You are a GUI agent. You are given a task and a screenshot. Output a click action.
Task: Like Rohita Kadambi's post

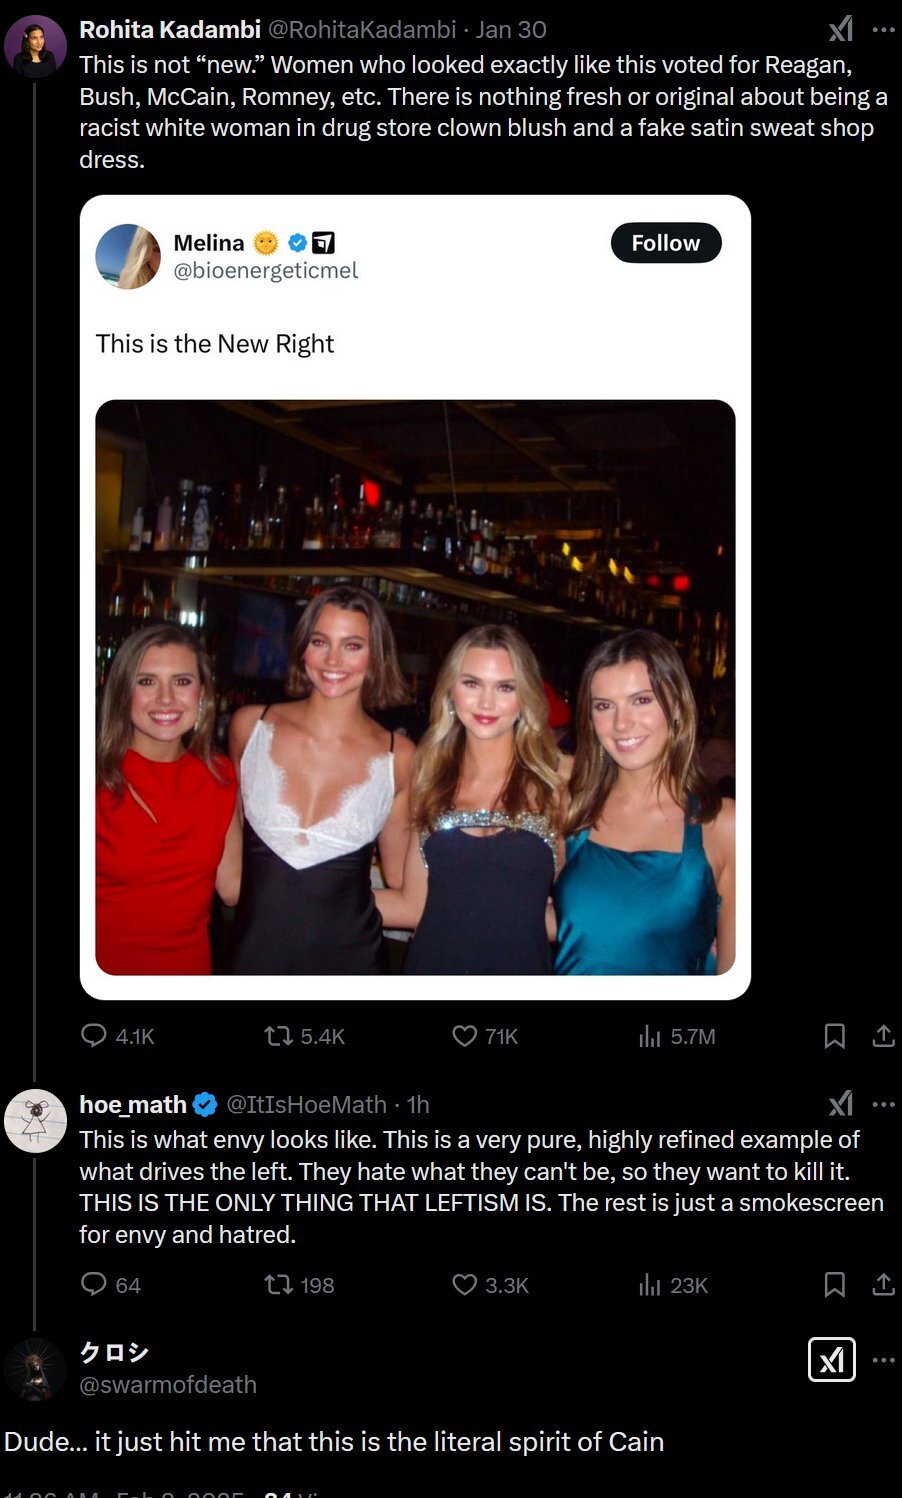[465, 1036]
